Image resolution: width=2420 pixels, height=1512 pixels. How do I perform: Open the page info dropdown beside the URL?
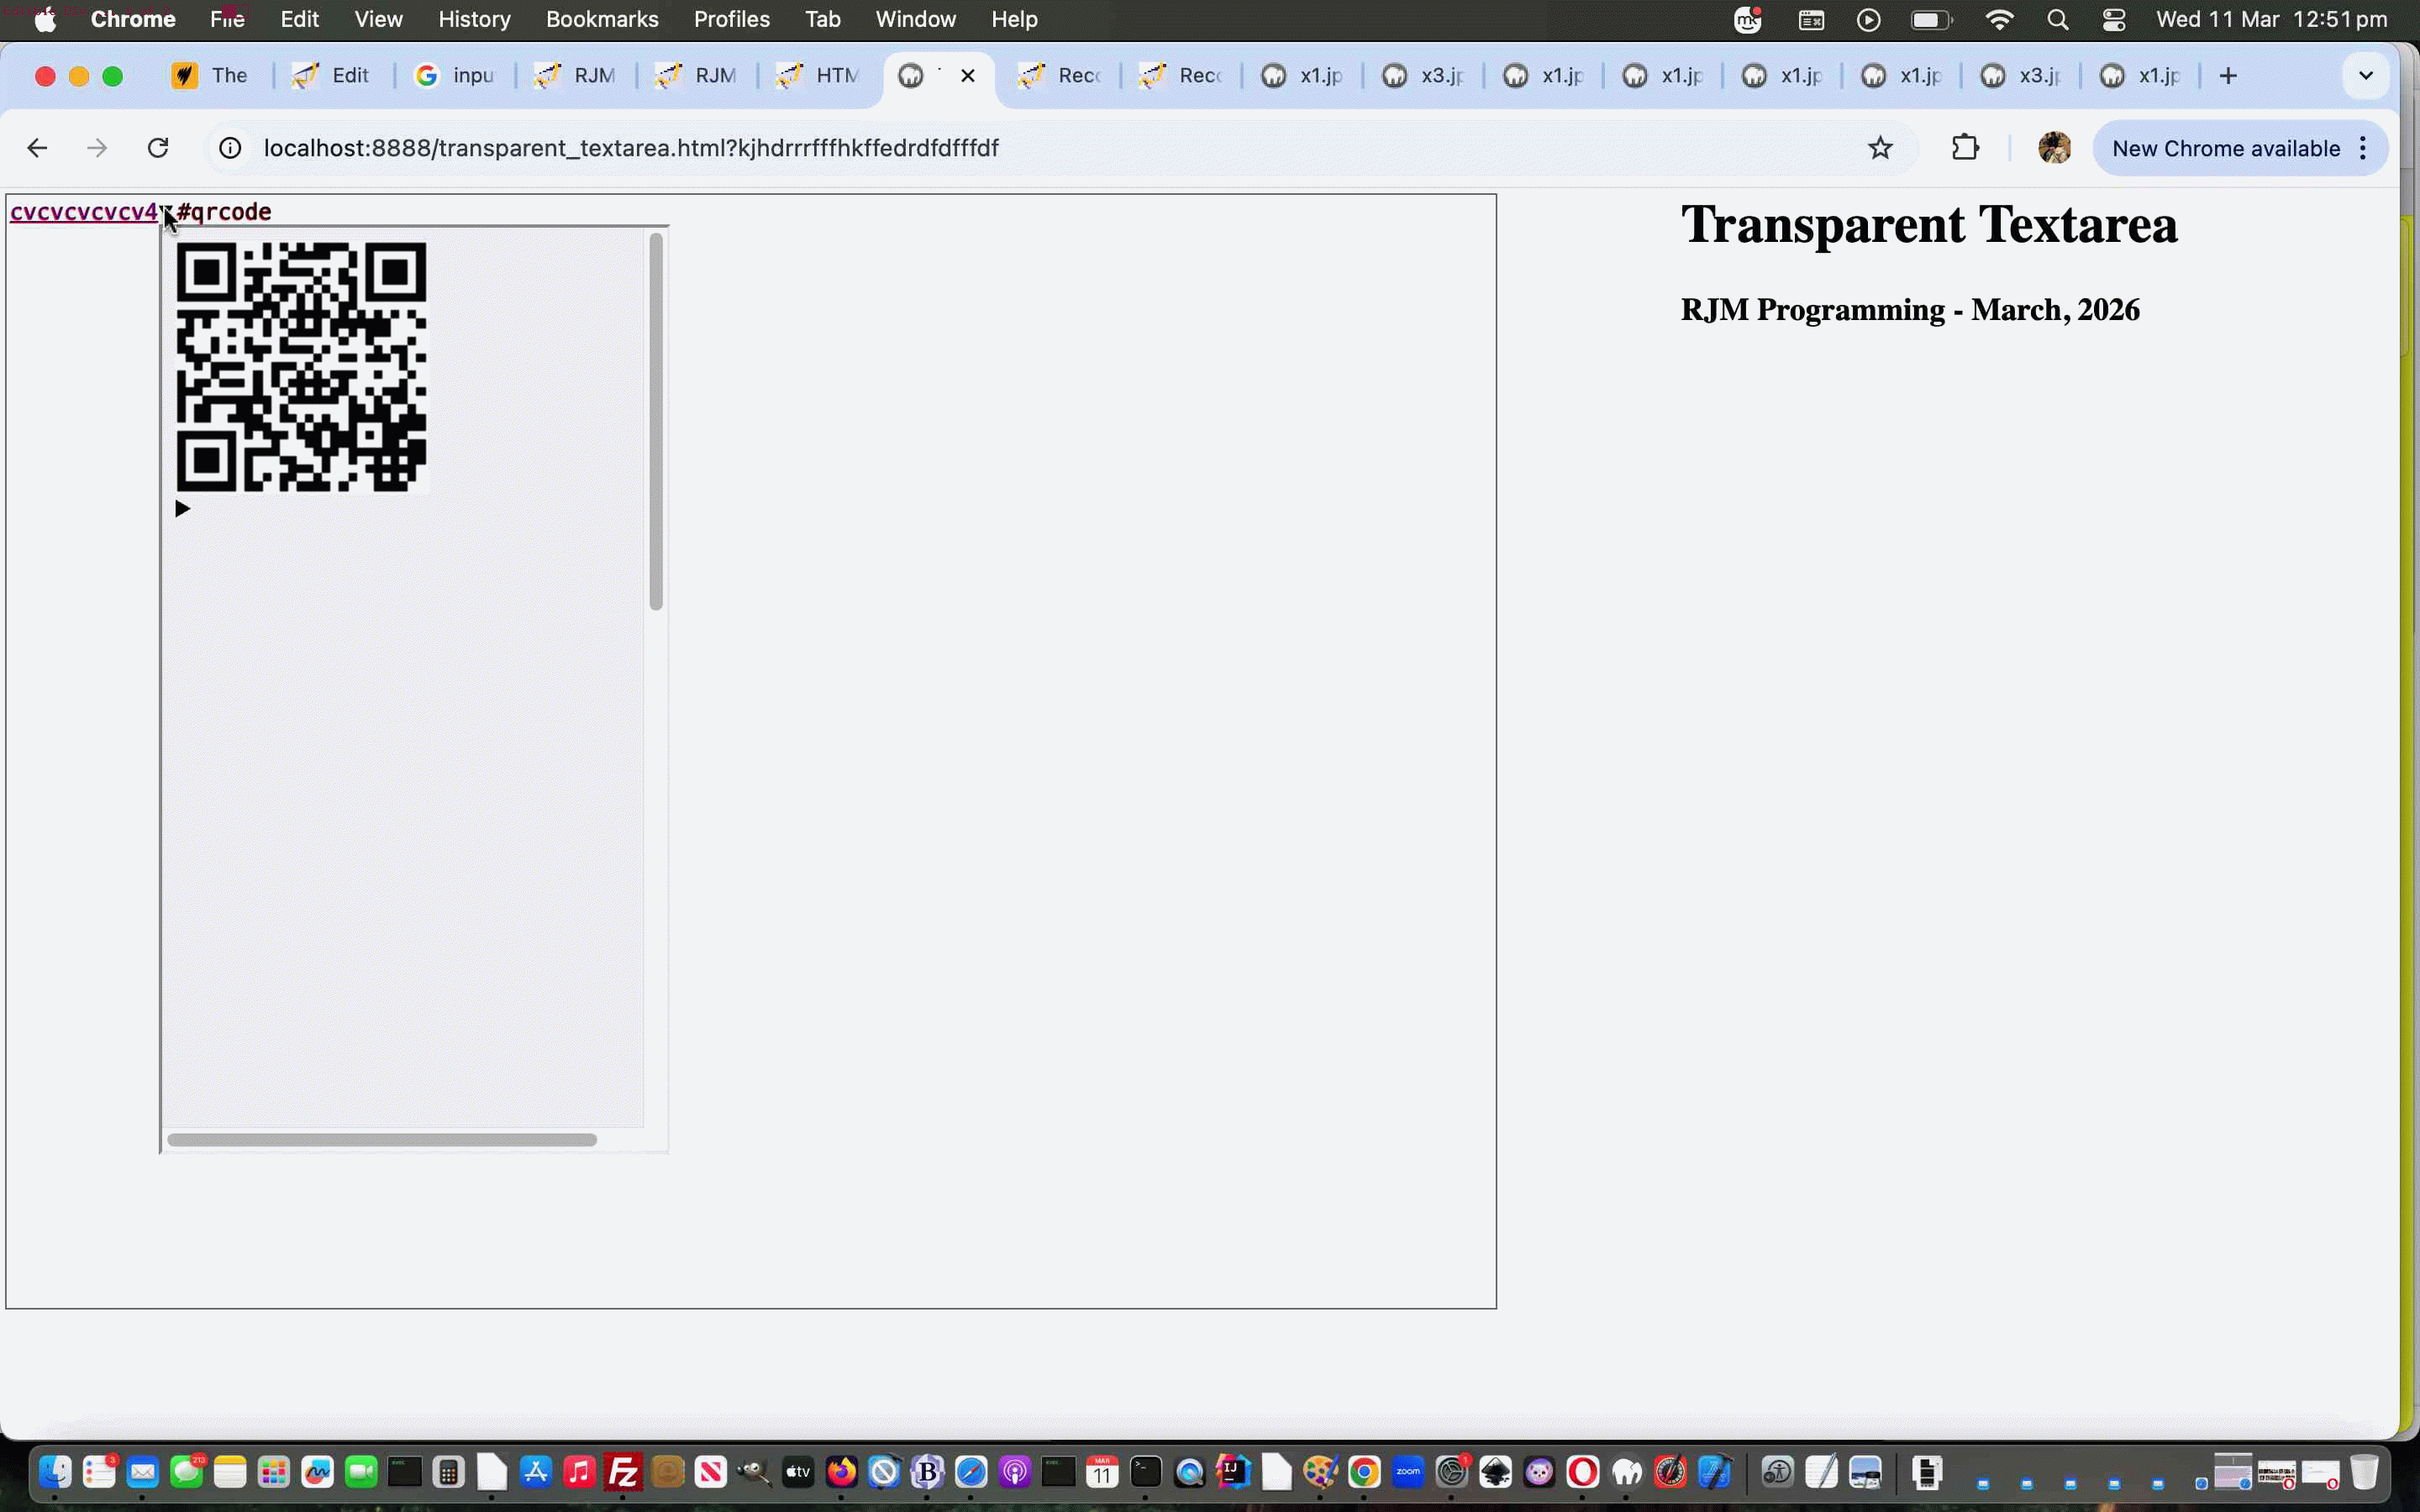pos(229,147)
